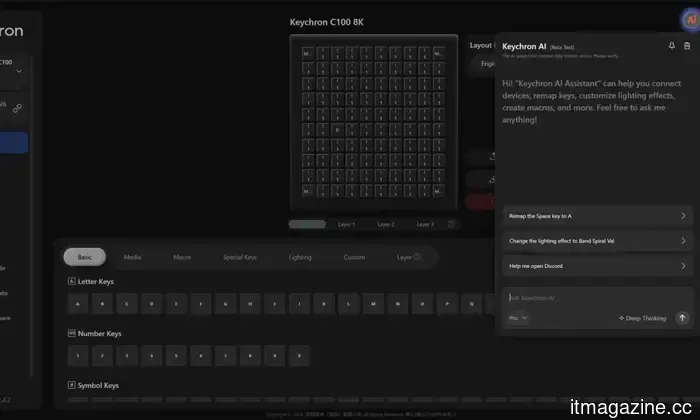700x420 pixels.
Task: Pick number key 5
Action: tap(176, 356)
